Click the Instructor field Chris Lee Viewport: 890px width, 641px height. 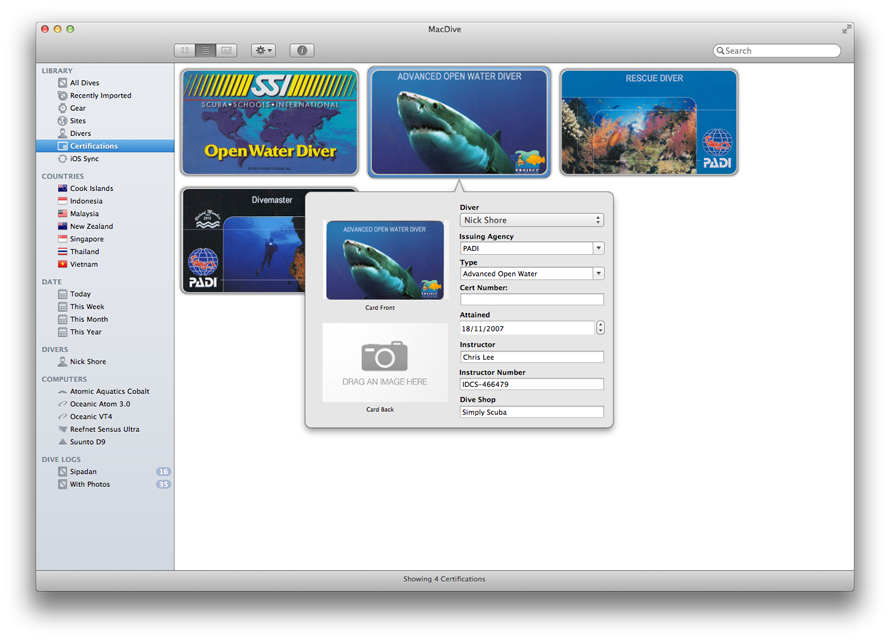[531, 357]
